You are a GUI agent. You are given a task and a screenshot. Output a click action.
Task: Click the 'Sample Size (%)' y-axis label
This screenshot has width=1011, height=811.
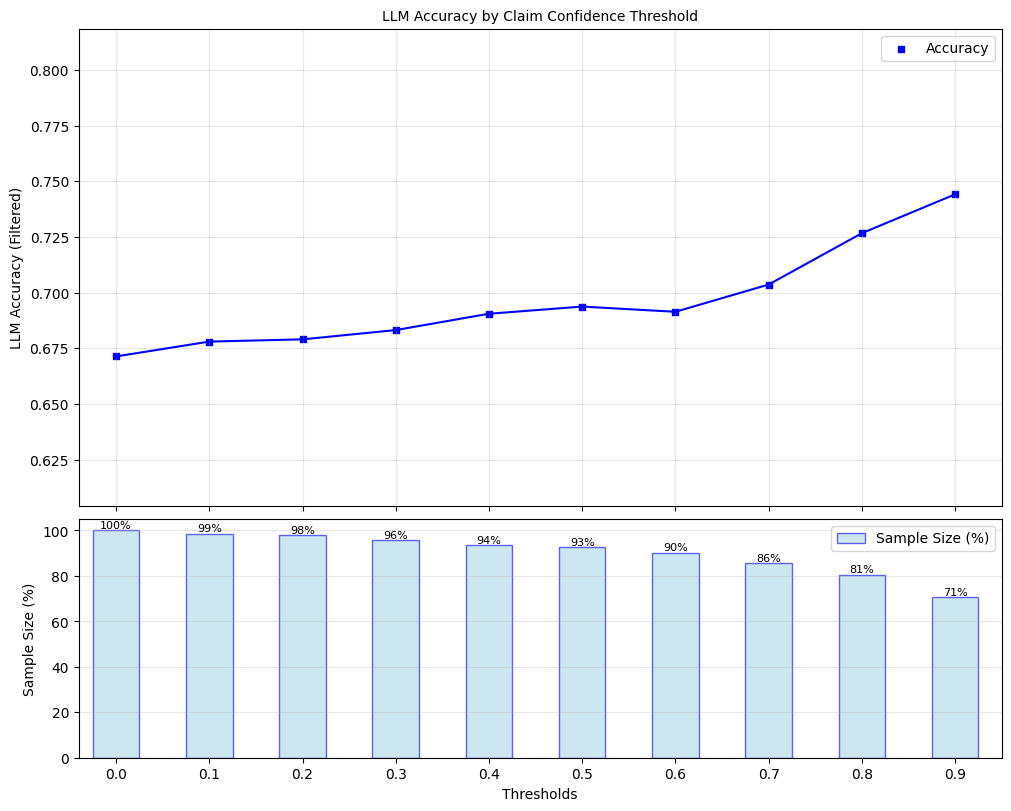tap(29, 638)
